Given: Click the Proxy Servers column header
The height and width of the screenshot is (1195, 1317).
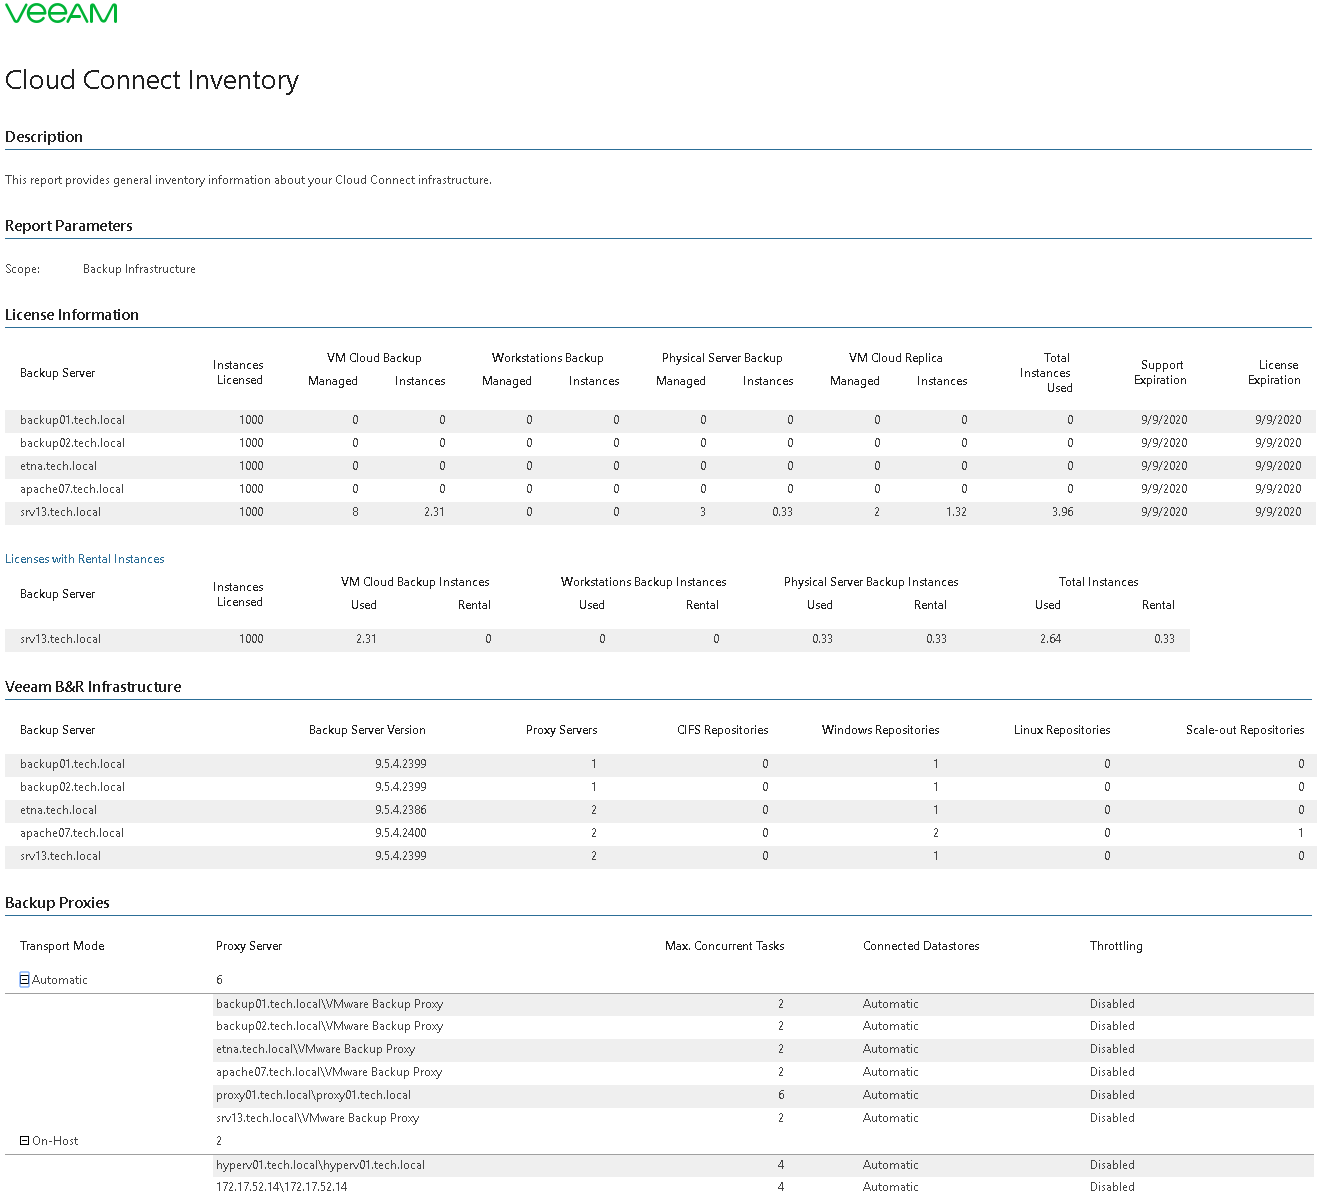Looking at the screenshot, I should 561,730.
